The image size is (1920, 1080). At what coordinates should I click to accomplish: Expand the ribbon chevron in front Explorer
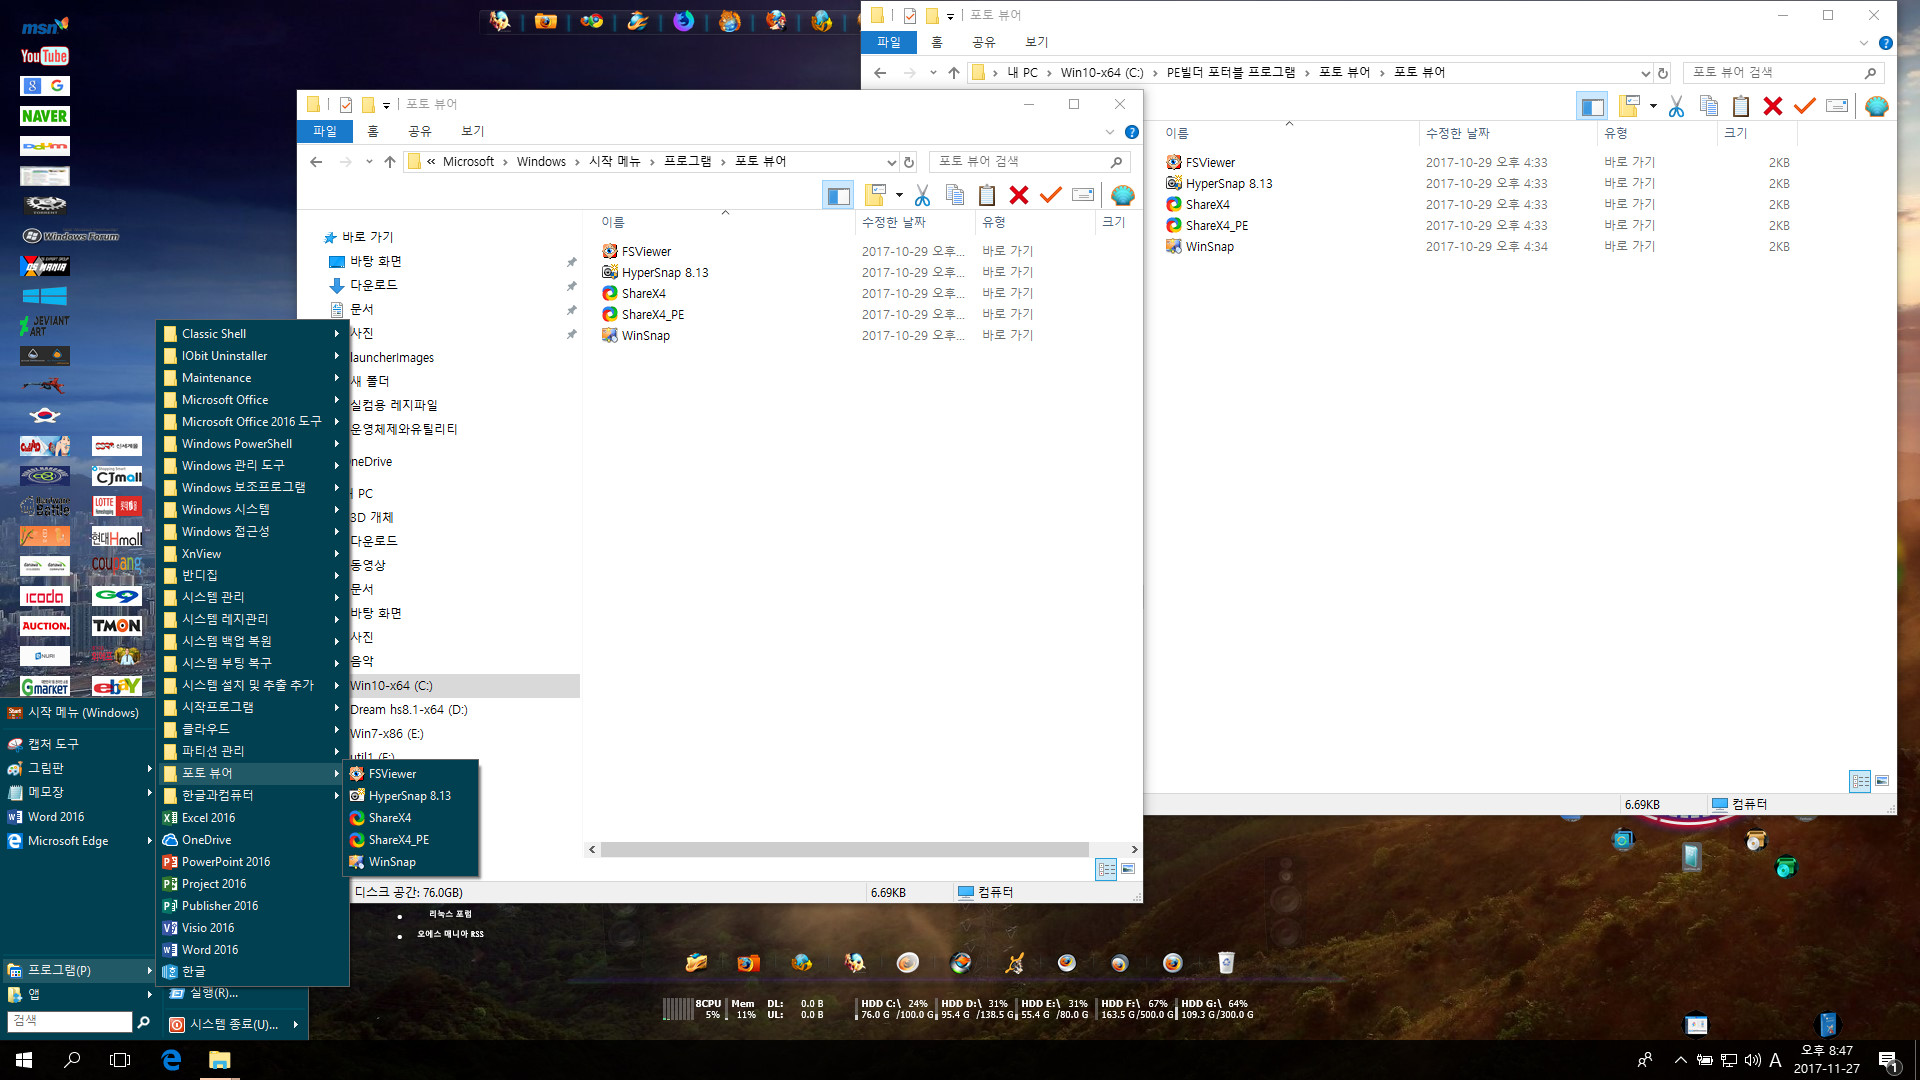(1110, 132)
